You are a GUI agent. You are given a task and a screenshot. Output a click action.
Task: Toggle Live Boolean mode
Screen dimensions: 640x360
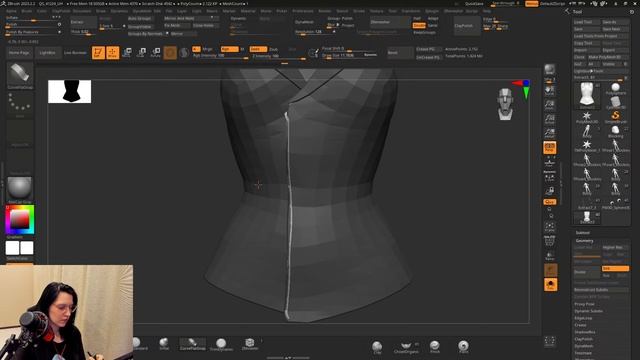pyautogui.click(x=75, y=53)
